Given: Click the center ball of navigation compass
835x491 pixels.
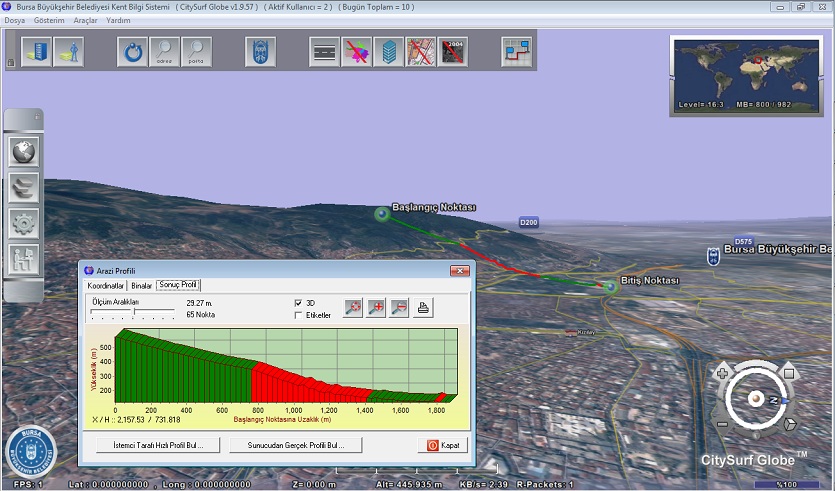Looking at the screenshot, I should [756, 398].
